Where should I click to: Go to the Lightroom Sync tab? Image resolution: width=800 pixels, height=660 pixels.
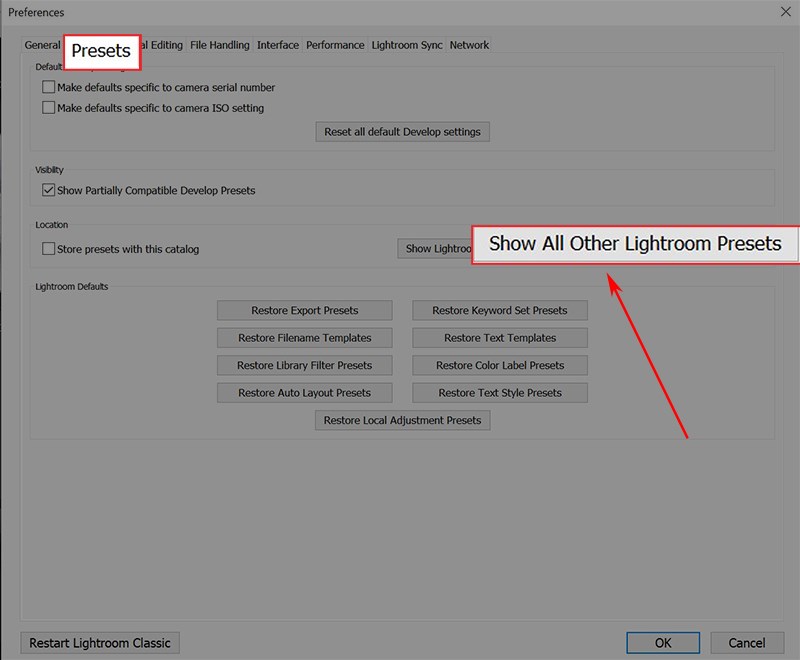point(407,45)
